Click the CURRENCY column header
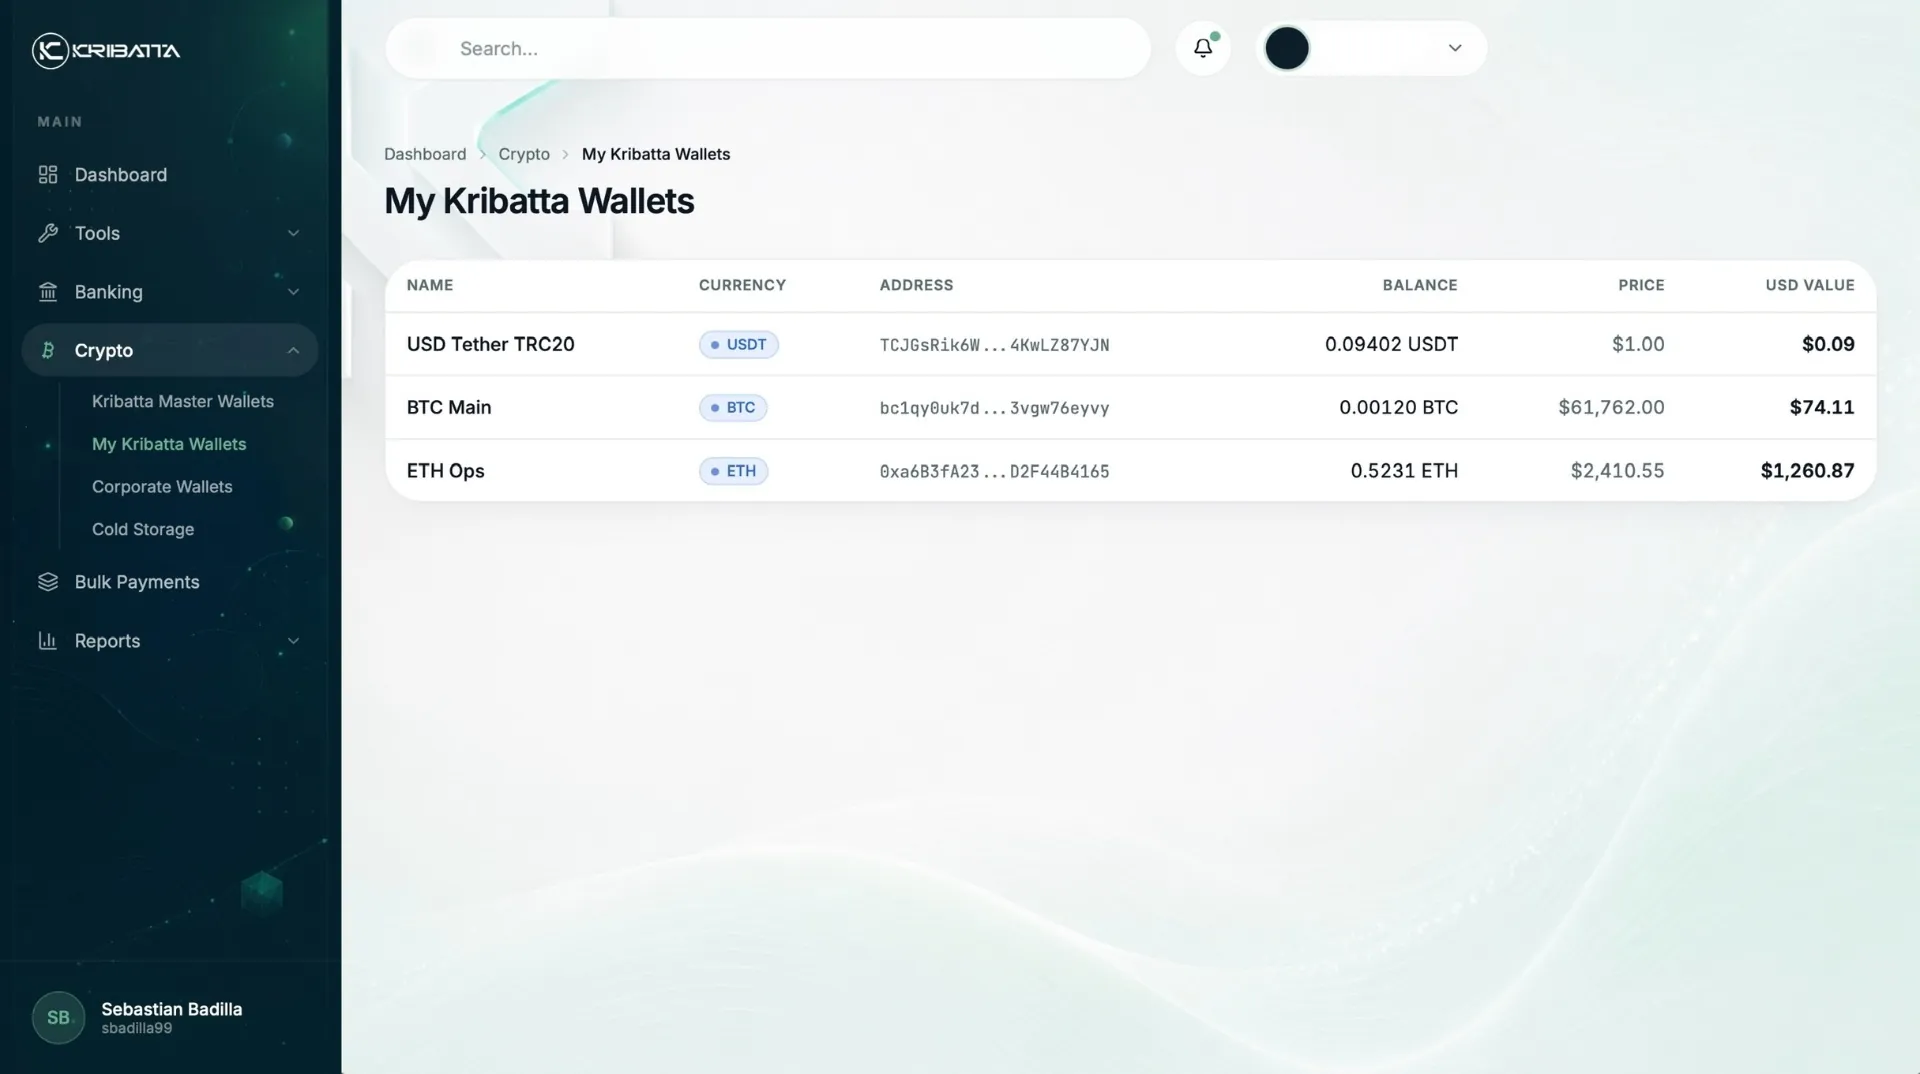 tap(742, 285)
